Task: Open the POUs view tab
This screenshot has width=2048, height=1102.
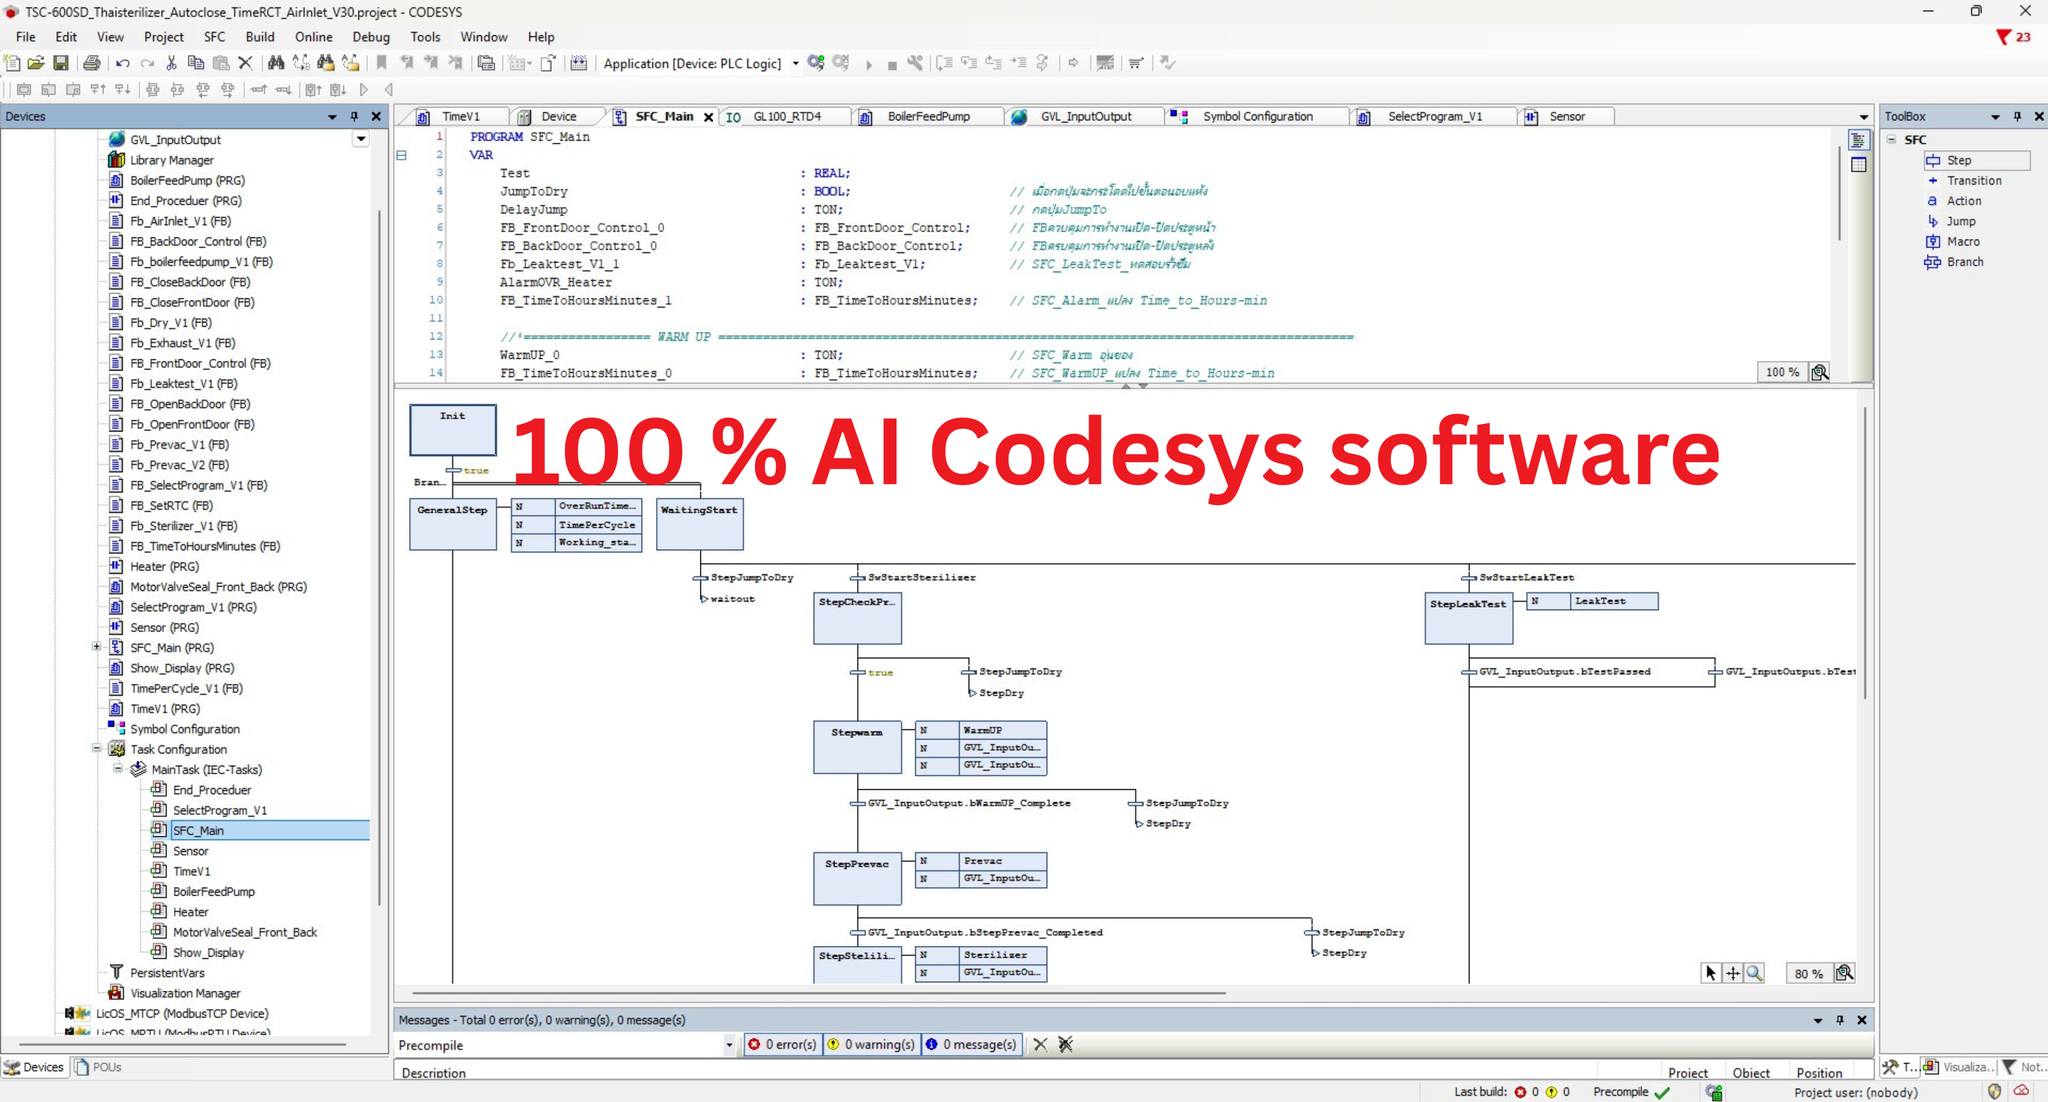Action: [x=99, y=1067]
